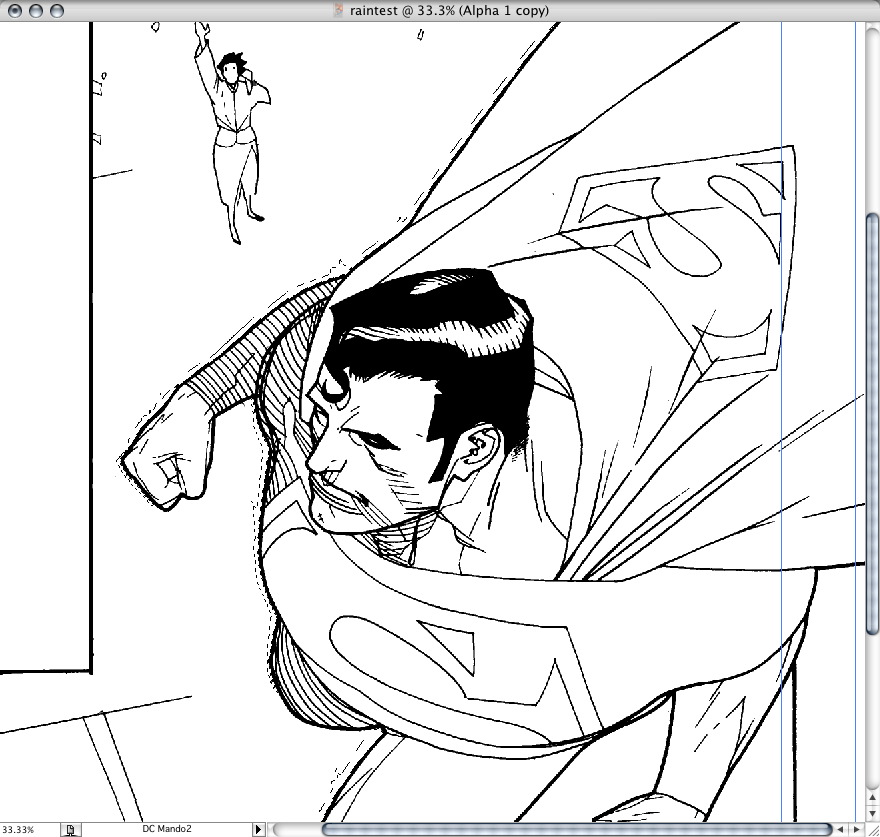
Task: Close the raintest document window
Action: coord(15,11)
